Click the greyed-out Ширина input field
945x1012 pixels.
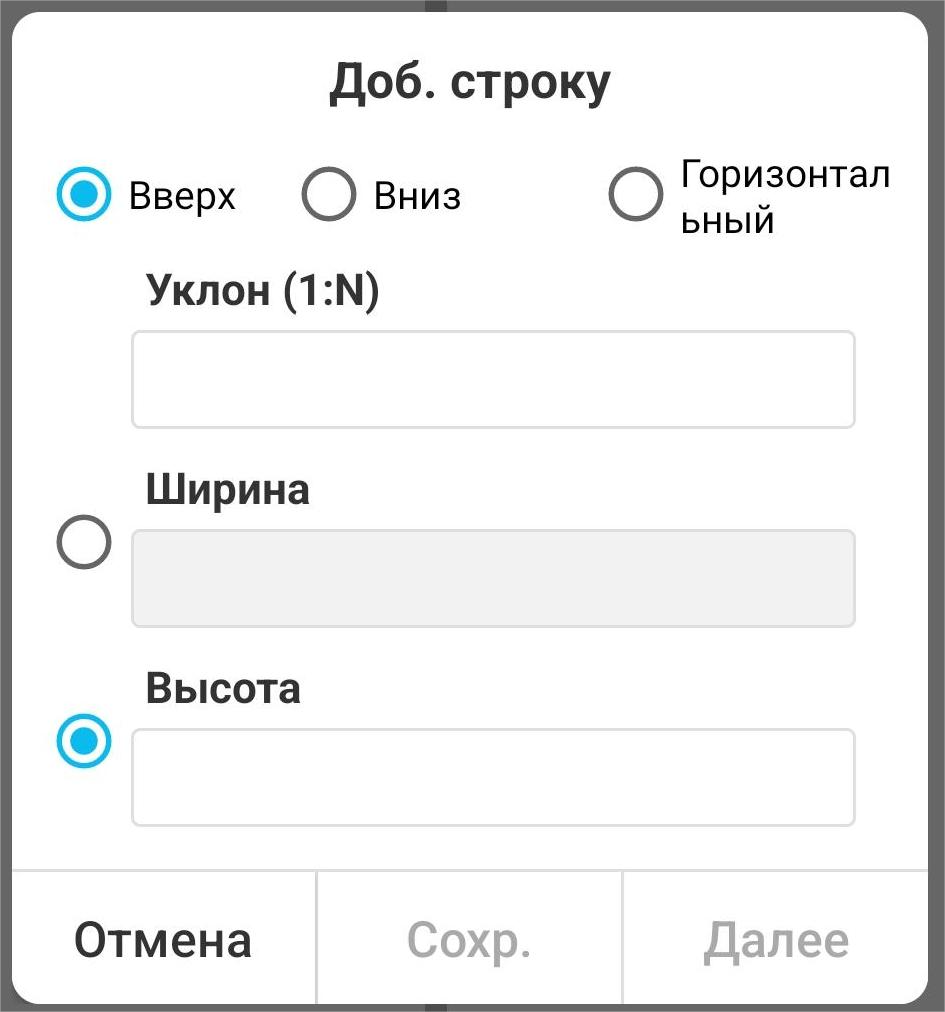493,578
